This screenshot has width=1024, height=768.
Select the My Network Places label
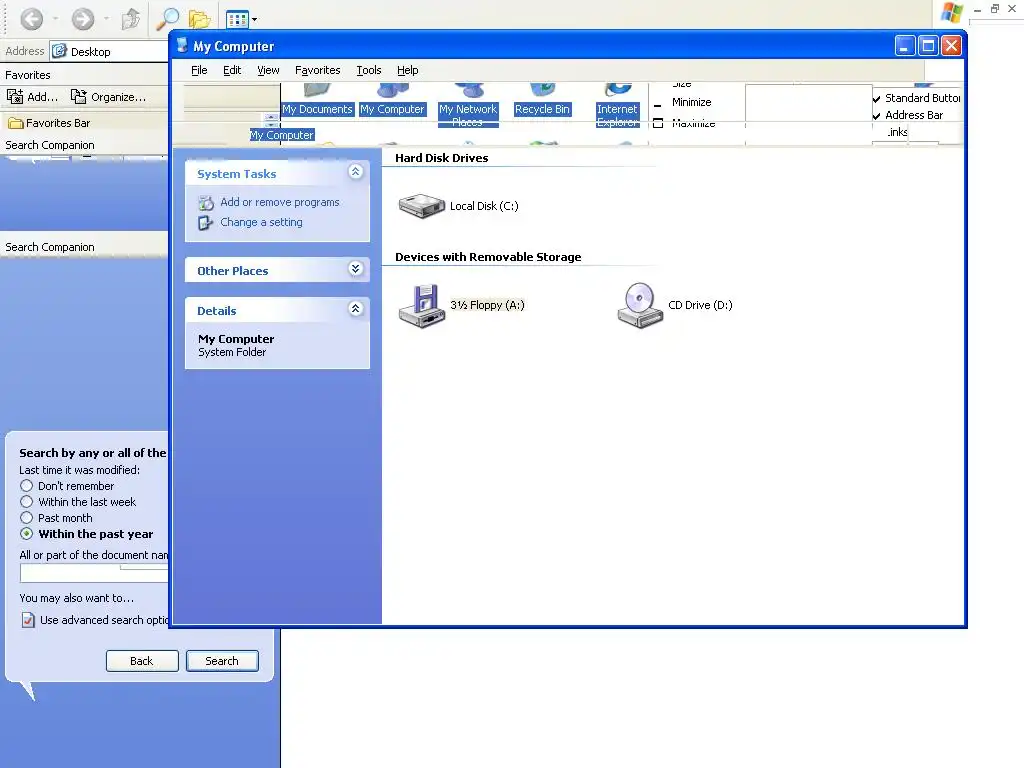pos(468,115)
